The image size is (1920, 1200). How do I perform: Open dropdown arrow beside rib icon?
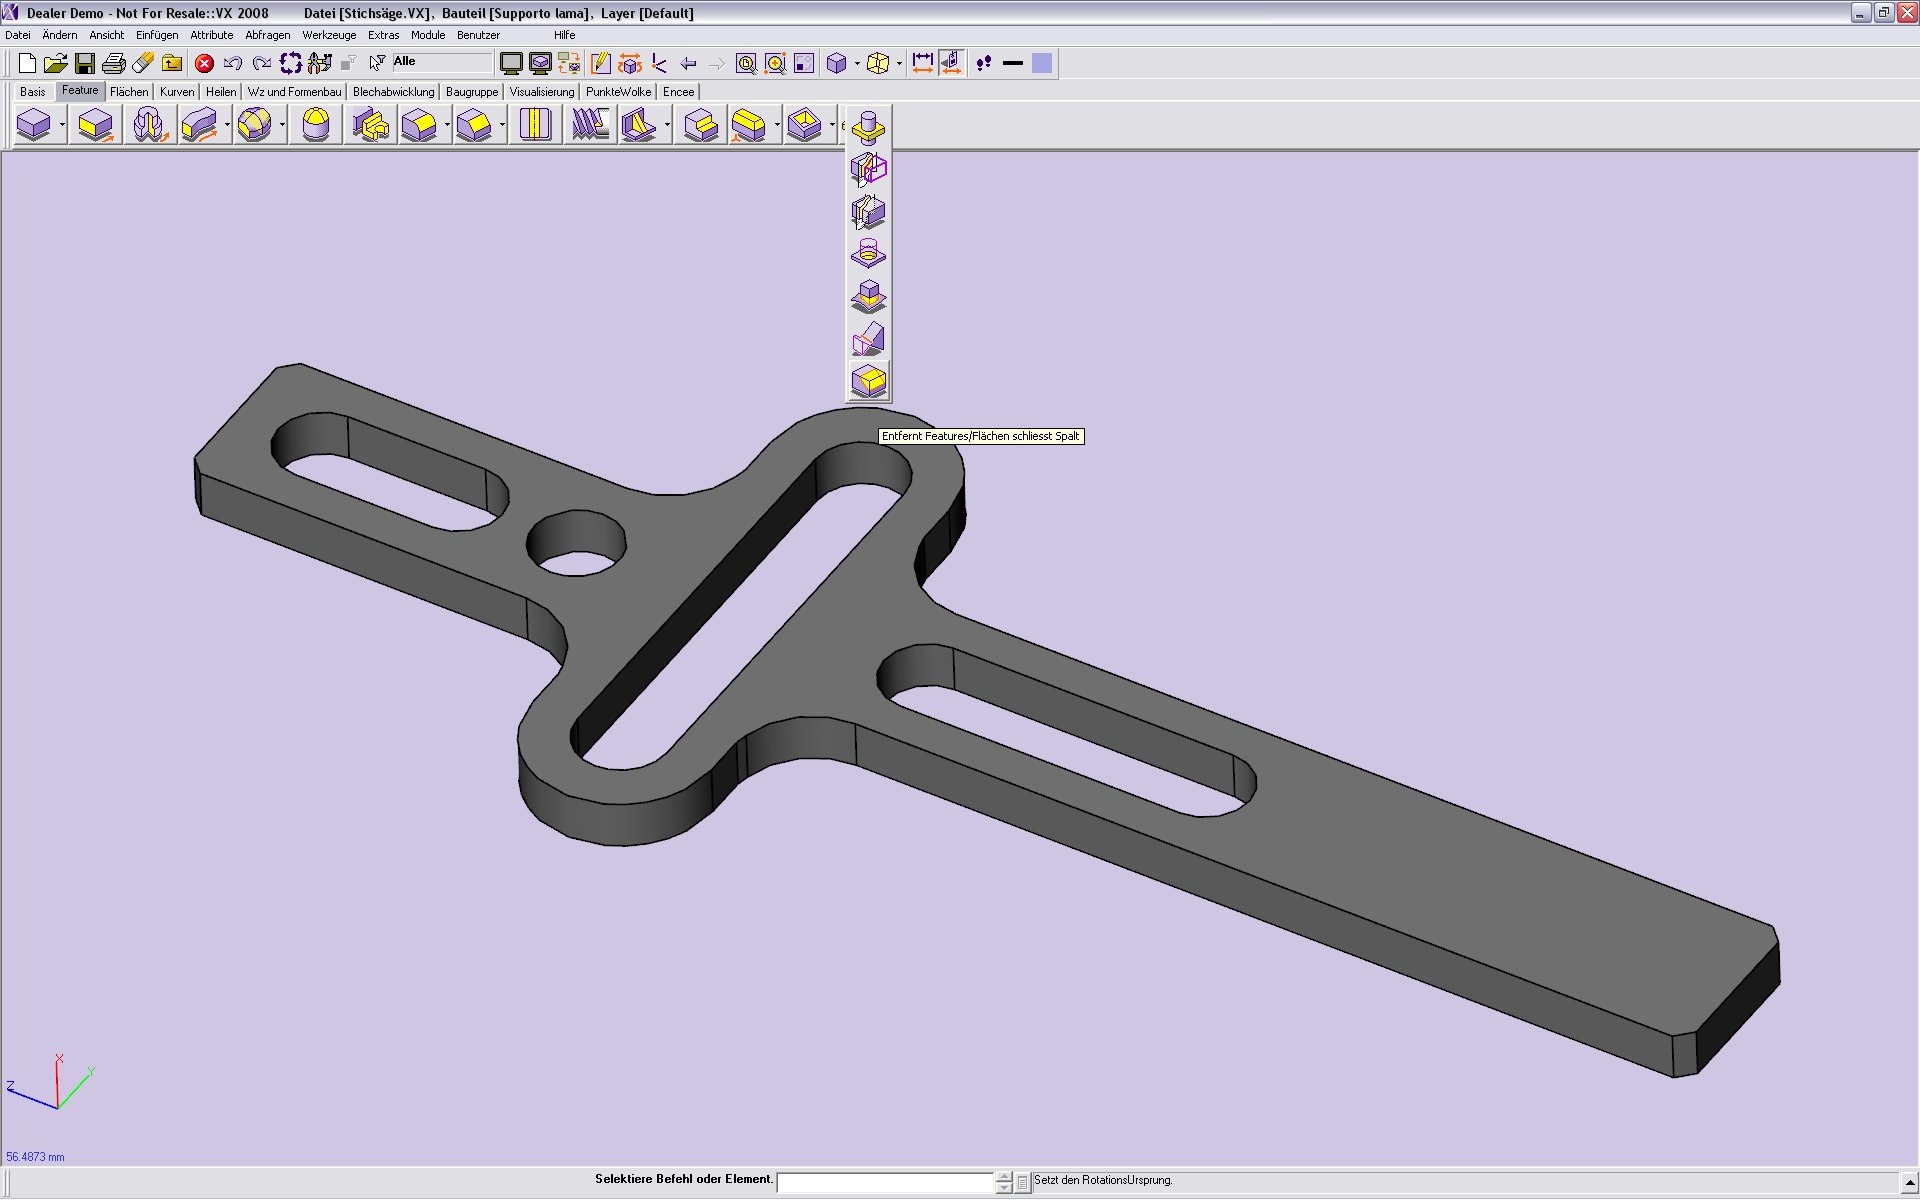(667, 126)
